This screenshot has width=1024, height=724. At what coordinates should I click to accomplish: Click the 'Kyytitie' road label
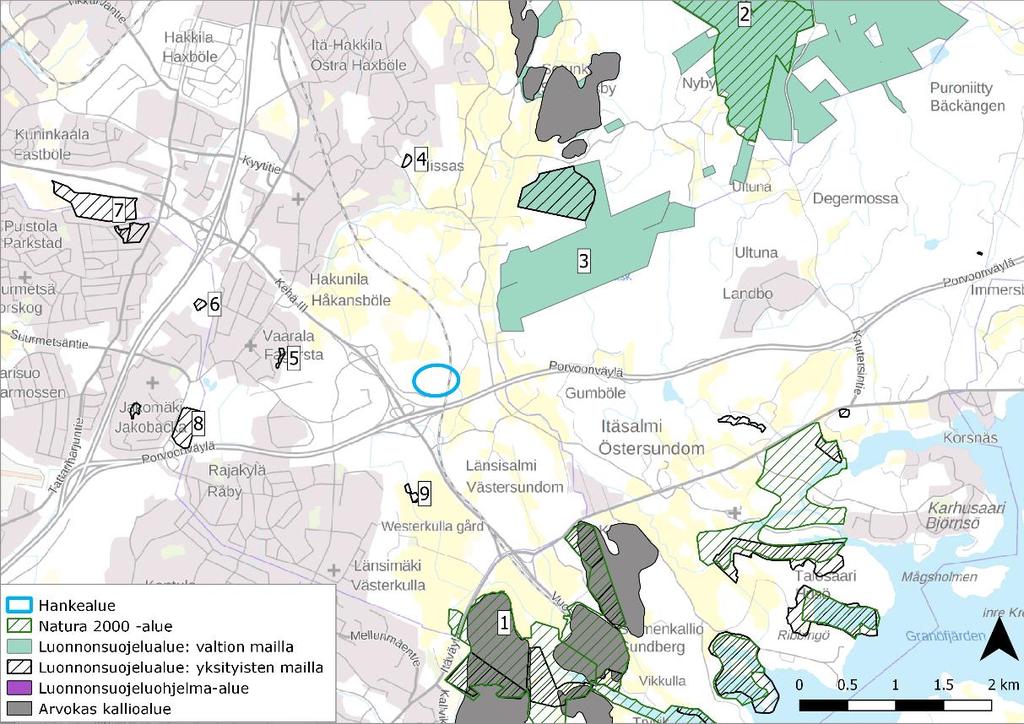[261, 165]
